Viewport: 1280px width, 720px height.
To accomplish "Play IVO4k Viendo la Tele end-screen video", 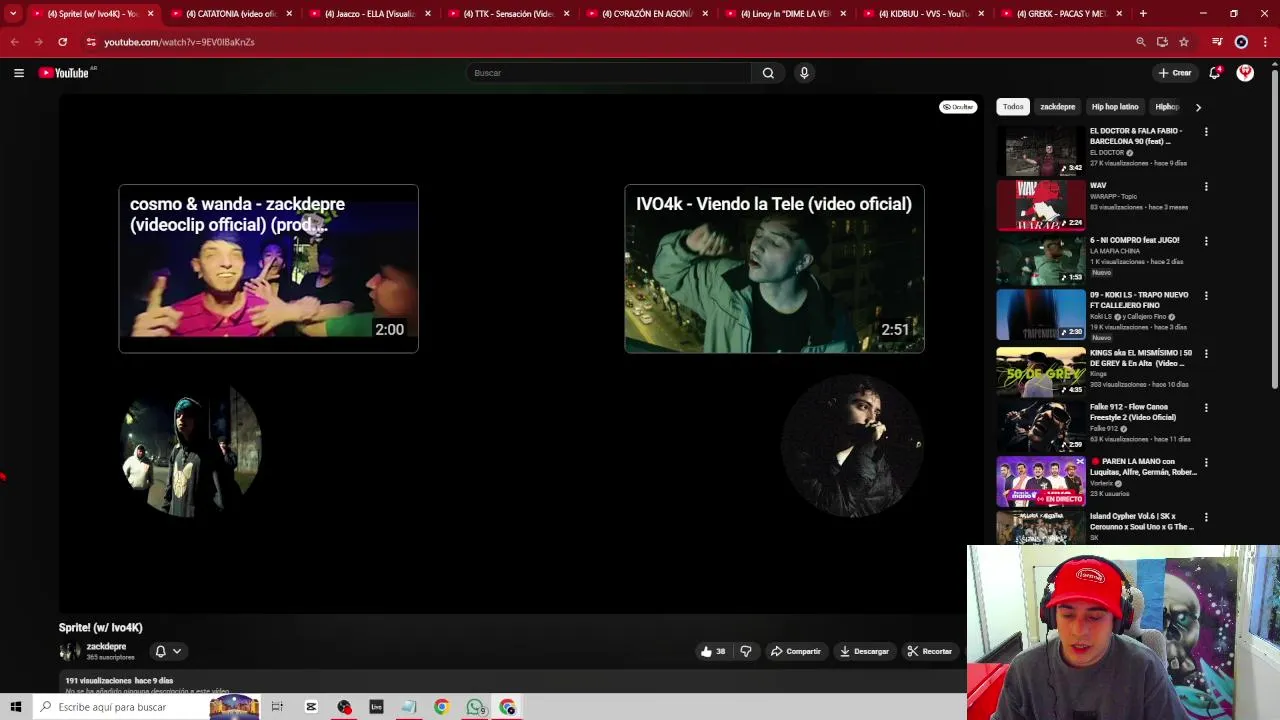I will click(x=774, y=269).
